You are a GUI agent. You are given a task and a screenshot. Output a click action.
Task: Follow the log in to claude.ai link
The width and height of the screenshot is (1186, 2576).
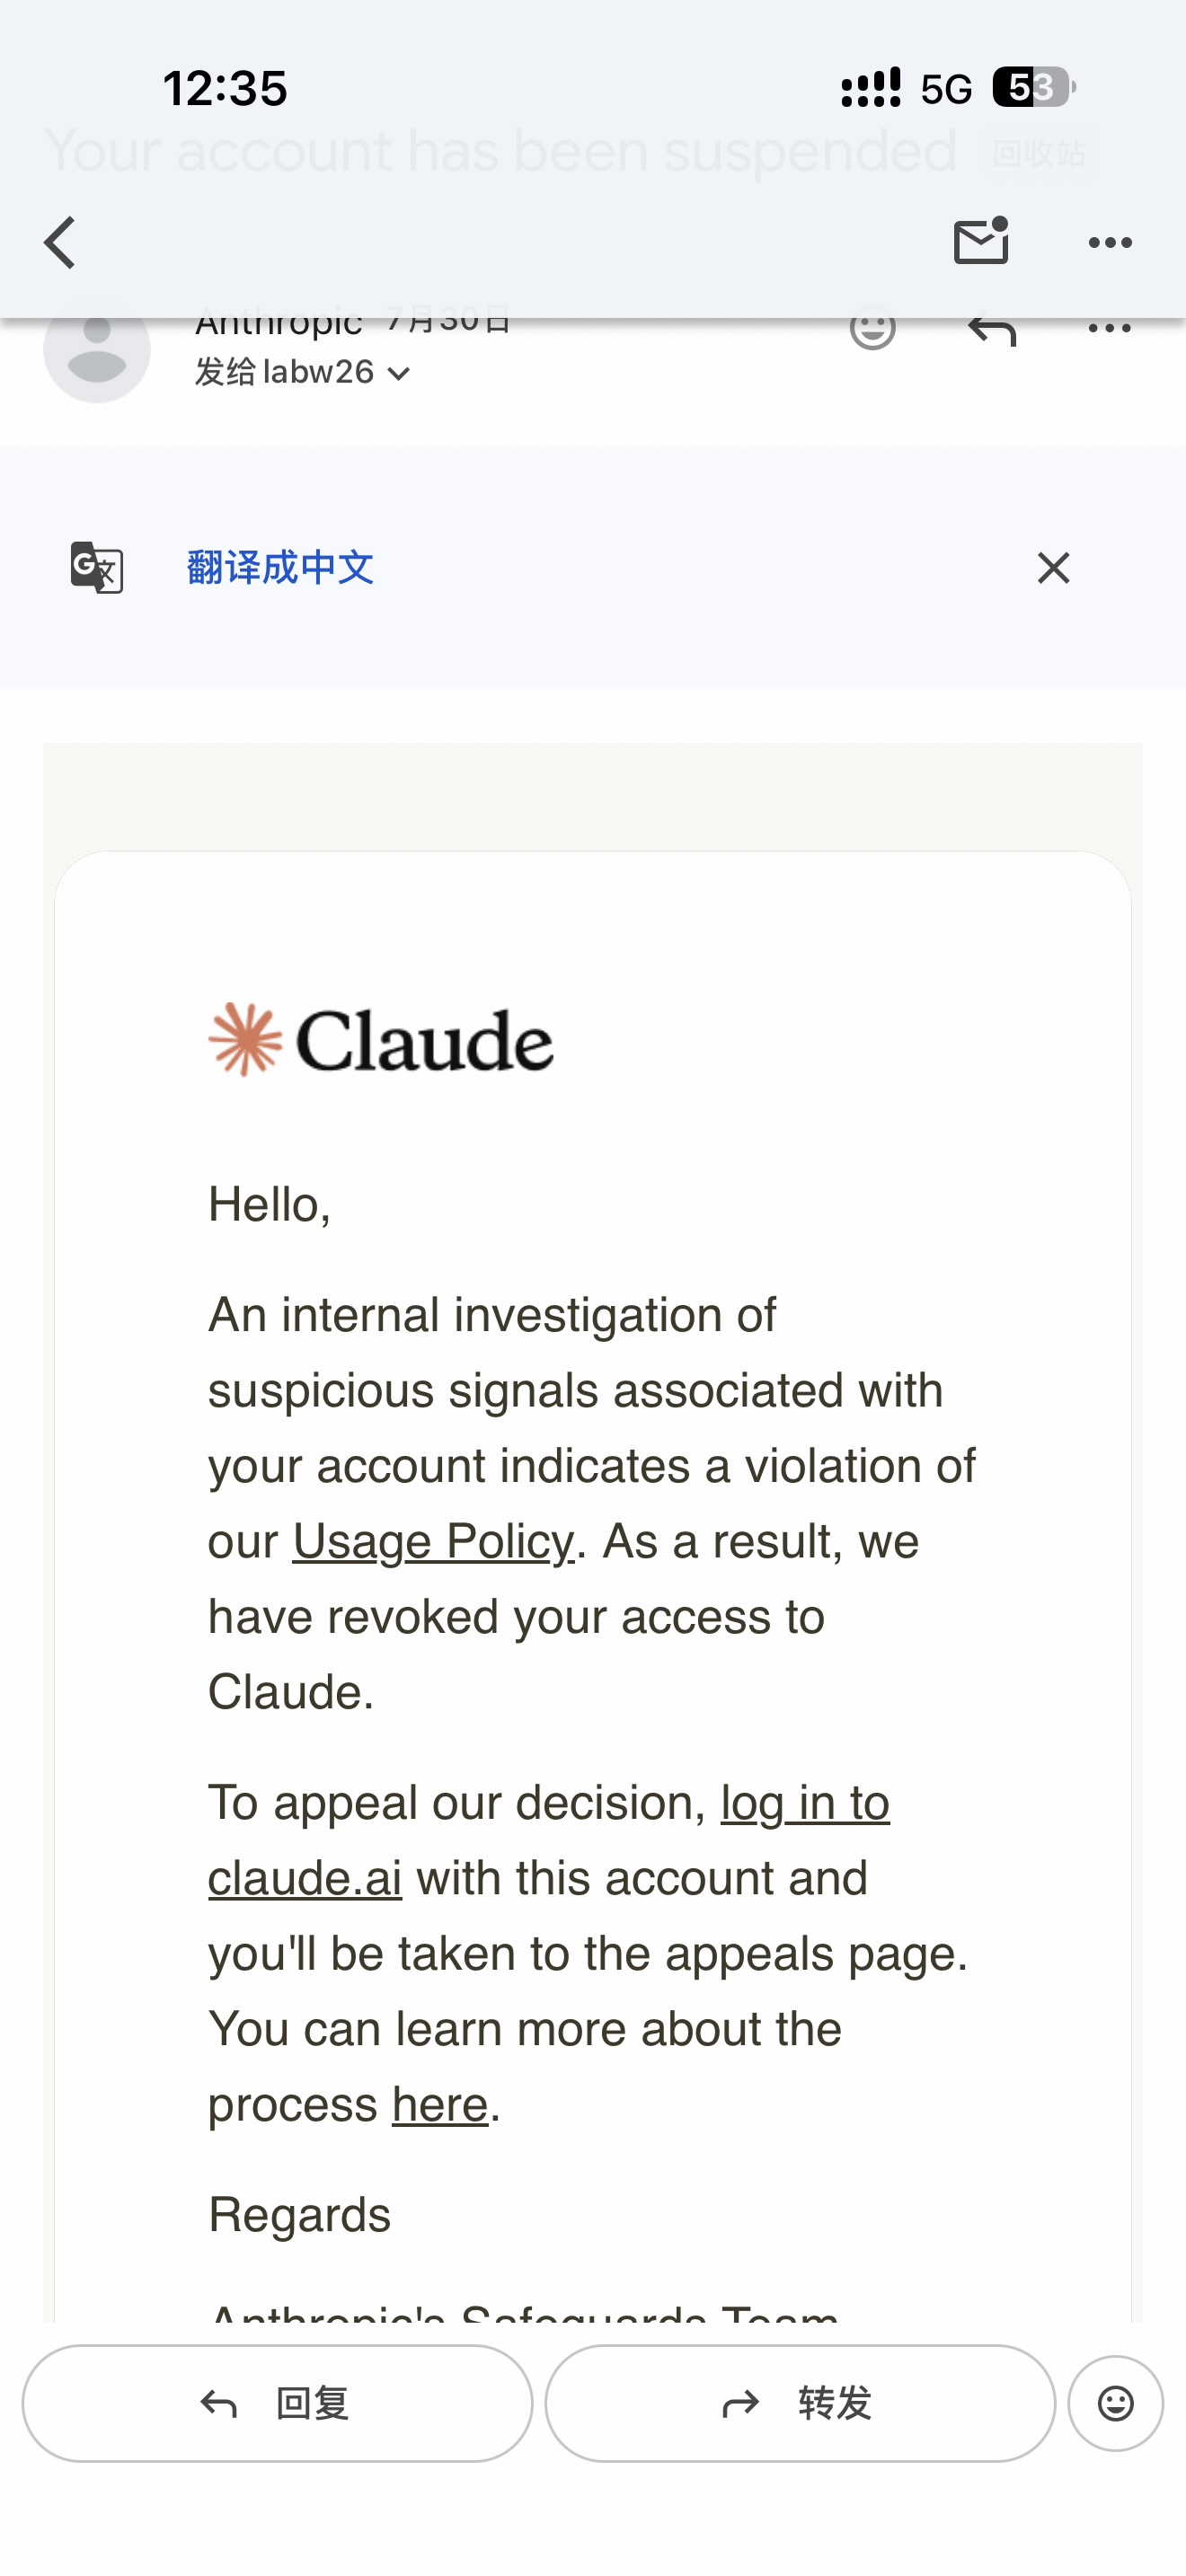549,1841
